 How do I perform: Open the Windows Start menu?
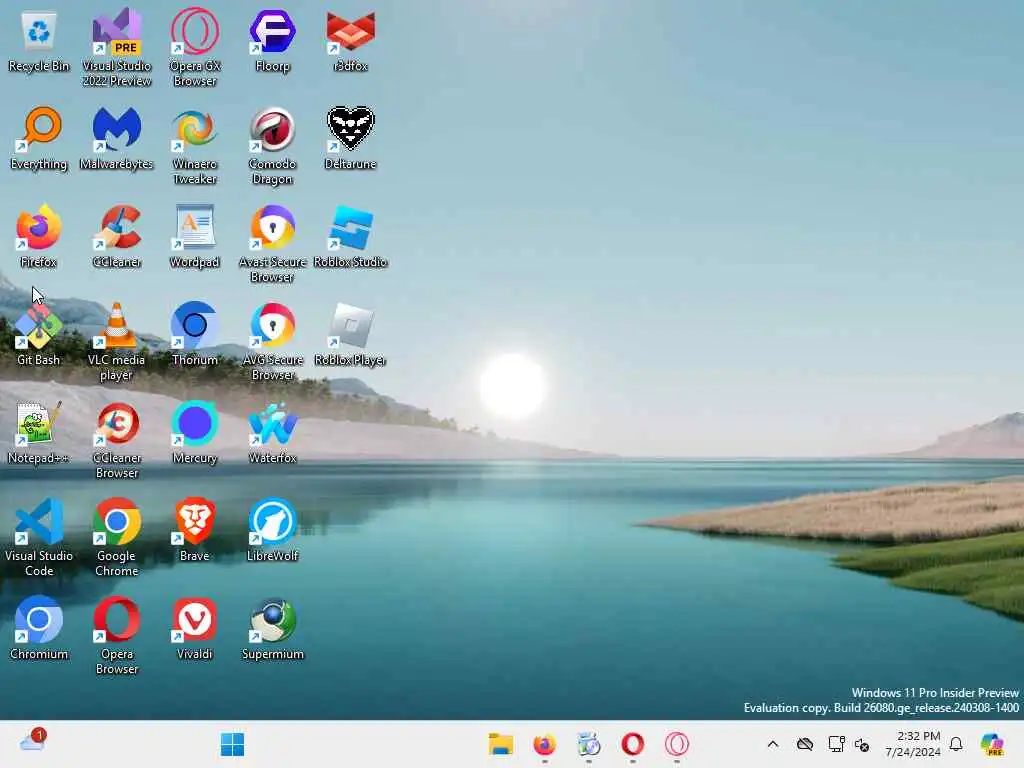tap(232, 744)
